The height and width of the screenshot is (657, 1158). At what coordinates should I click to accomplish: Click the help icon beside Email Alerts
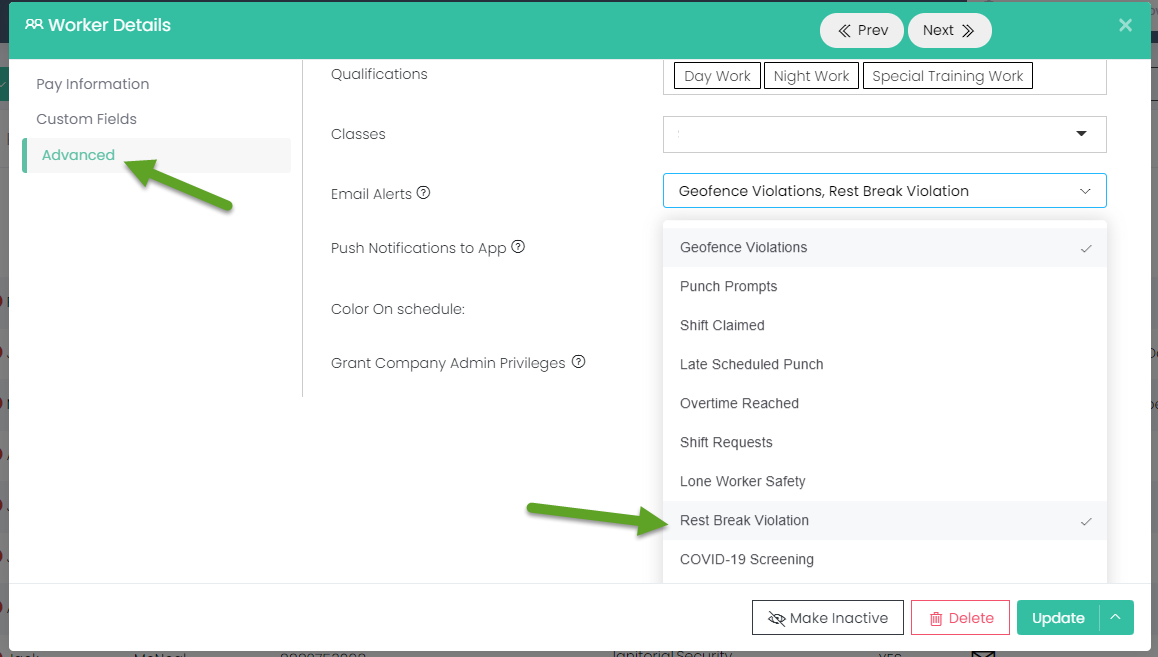pos(423,193)
